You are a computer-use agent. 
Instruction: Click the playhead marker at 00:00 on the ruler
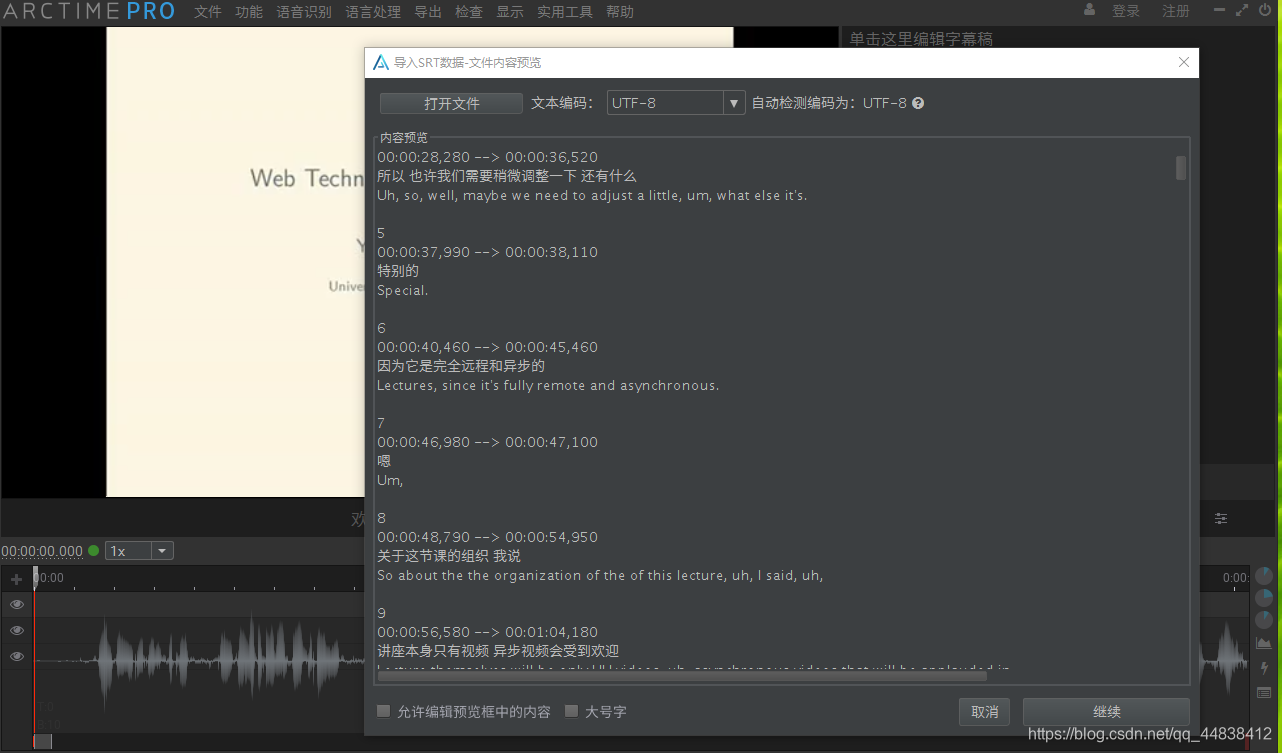click(36, 576)
